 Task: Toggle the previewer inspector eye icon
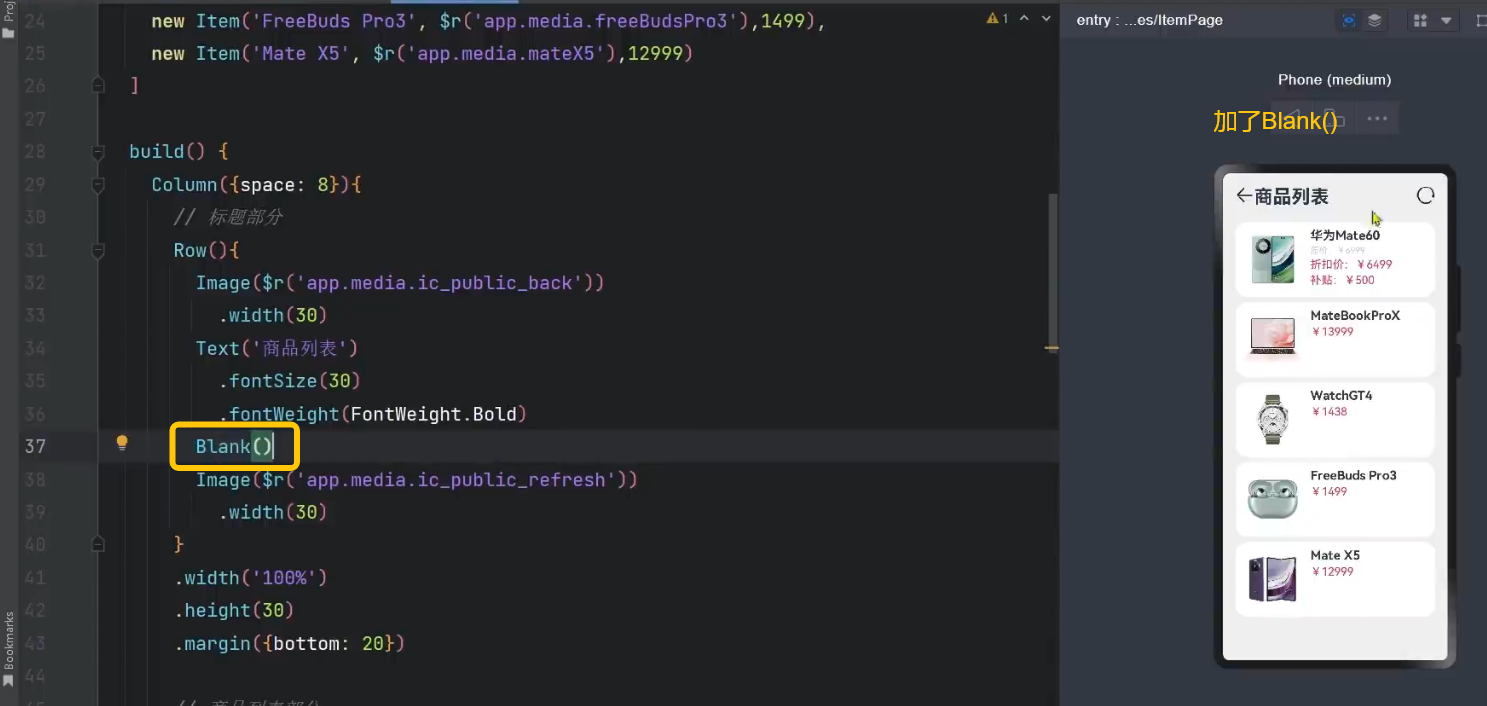1349,20
